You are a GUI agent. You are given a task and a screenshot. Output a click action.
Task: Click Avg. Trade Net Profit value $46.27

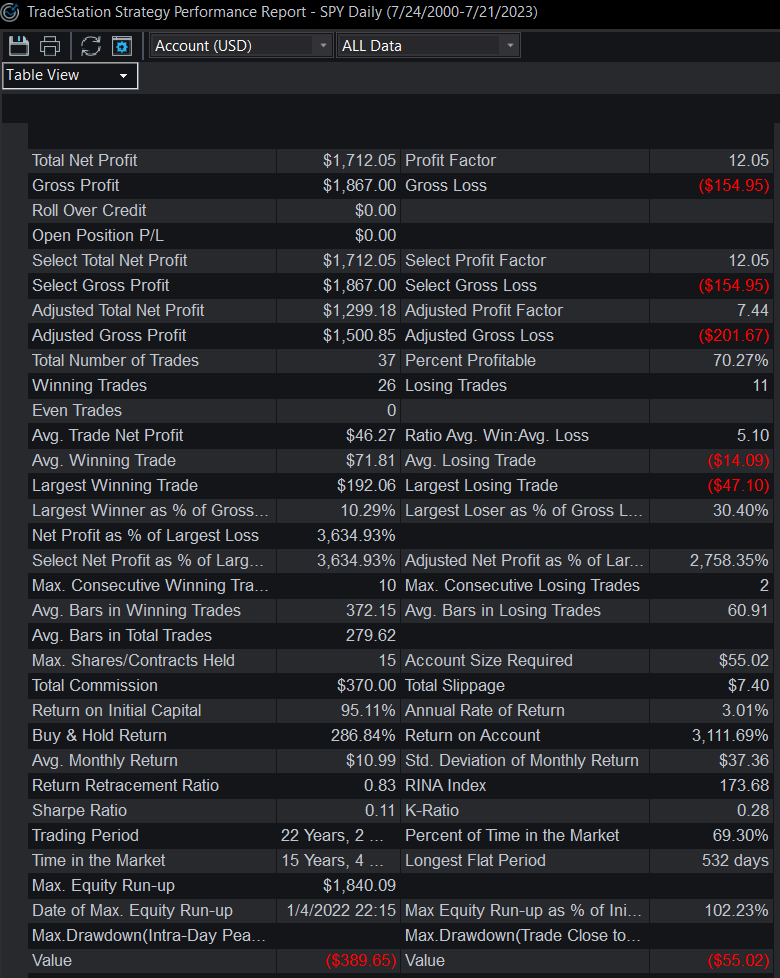tap(371, 435)
